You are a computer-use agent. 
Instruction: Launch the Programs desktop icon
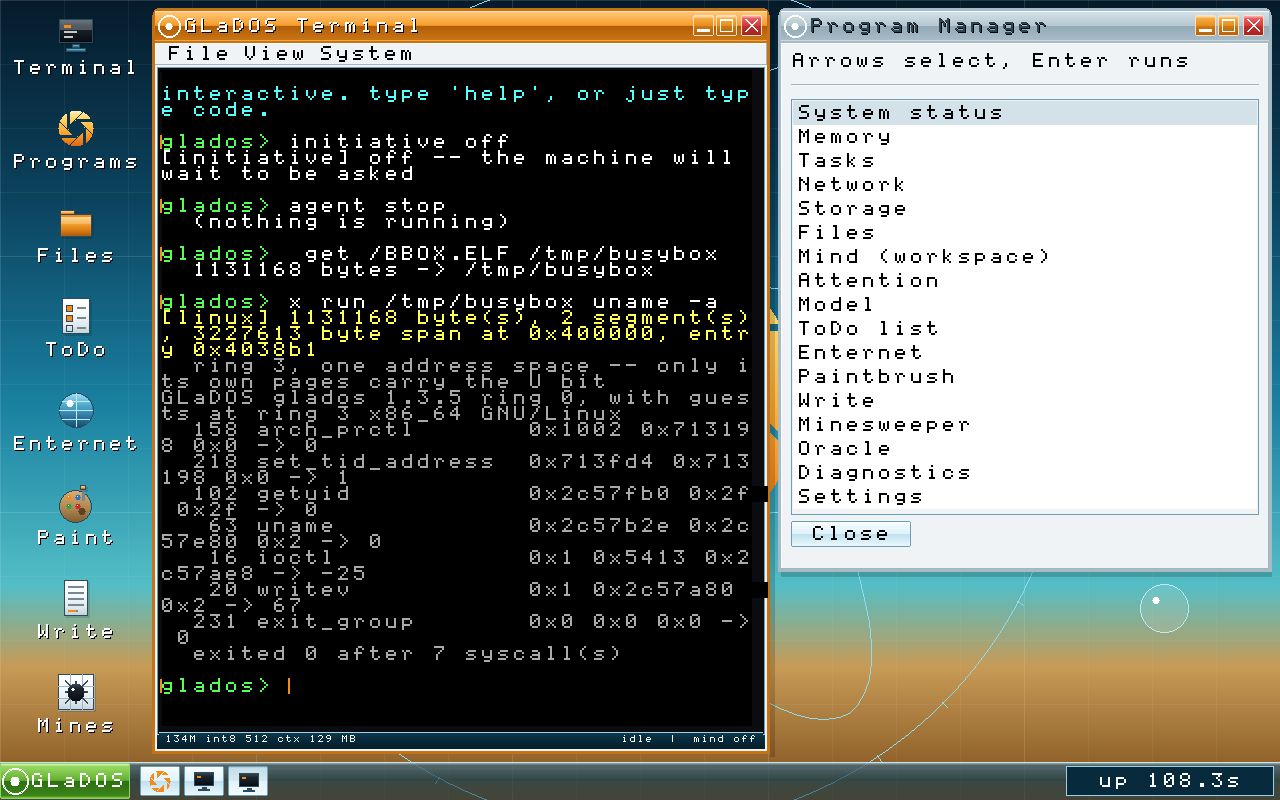(x=75, y=142)
